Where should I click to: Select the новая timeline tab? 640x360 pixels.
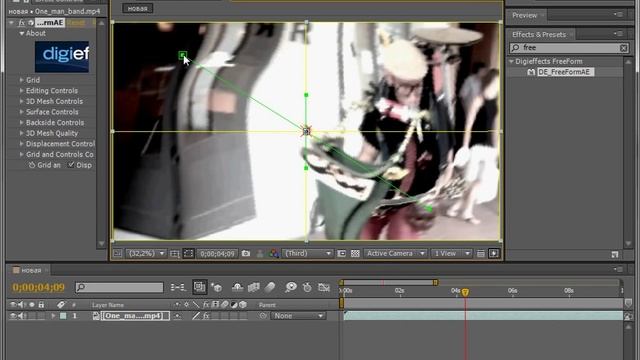pyautogui.click(x=31, y=270)
